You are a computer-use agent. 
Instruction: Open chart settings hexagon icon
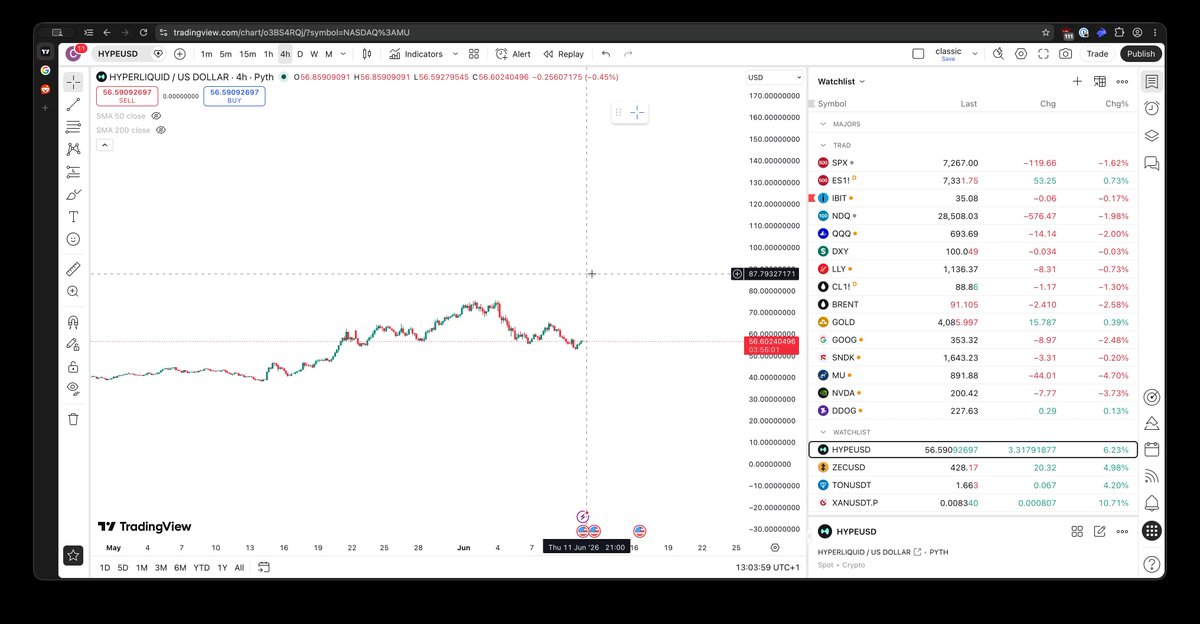[1021, 54]
